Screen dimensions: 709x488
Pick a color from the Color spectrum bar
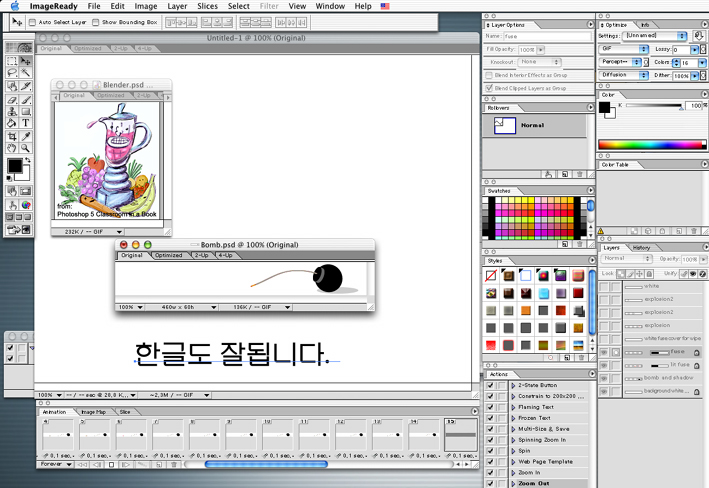[650, 145]
